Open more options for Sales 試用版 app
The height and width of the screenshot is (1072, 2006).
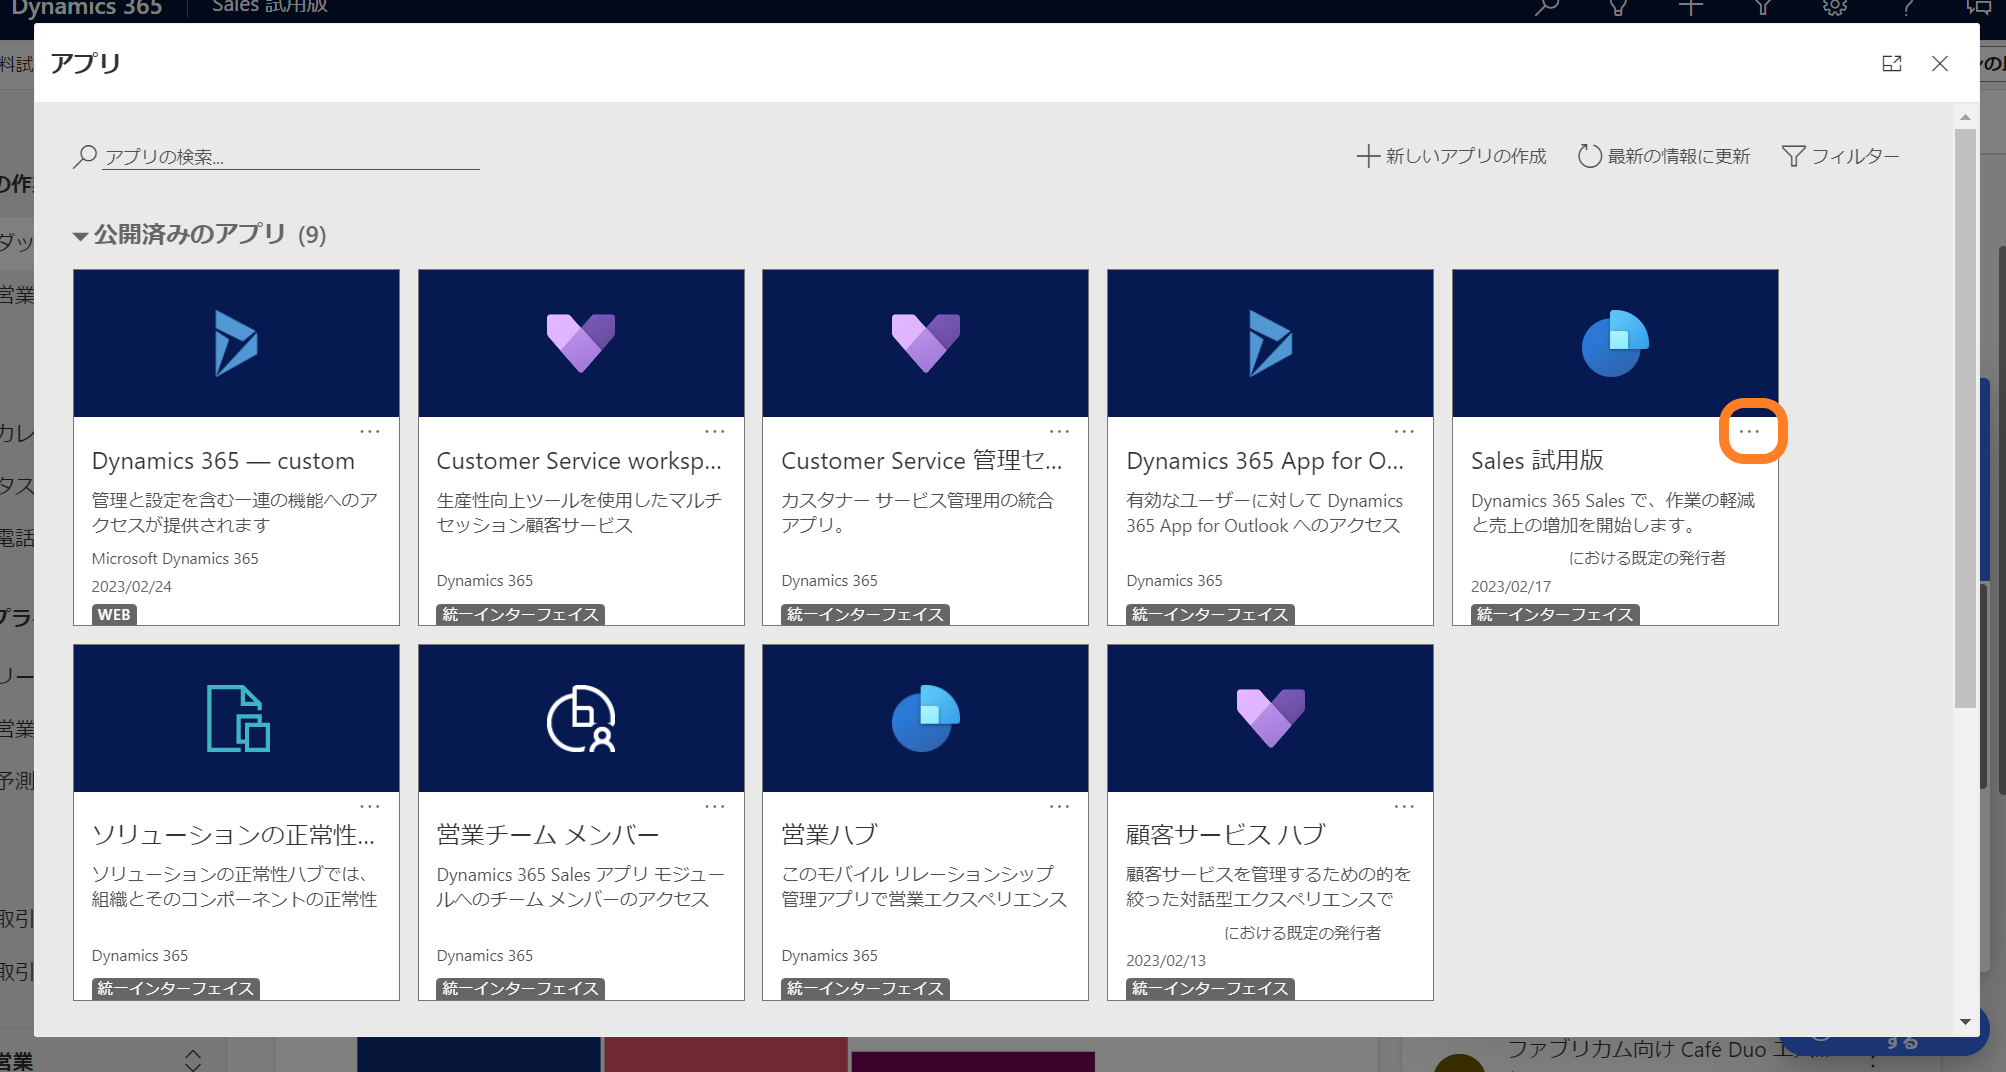tap(1750, 432)
